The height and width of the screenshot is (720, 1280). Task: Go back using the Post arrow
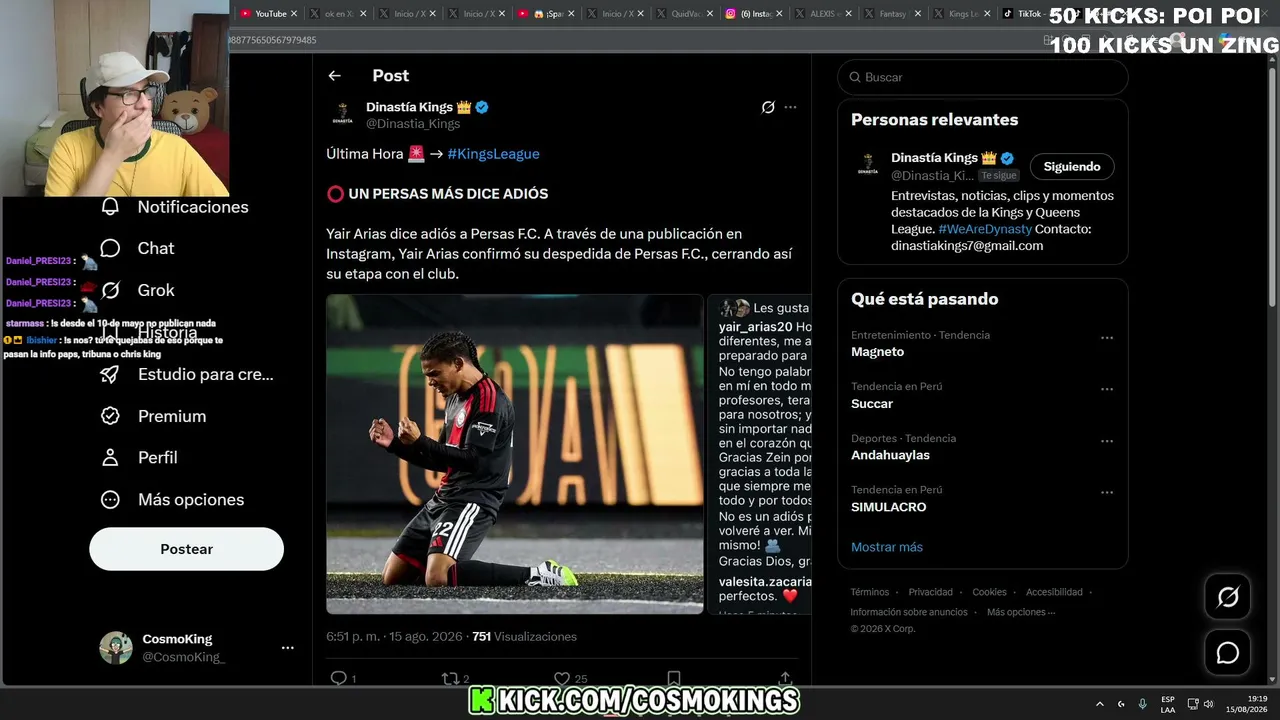(x=335, y=76)
